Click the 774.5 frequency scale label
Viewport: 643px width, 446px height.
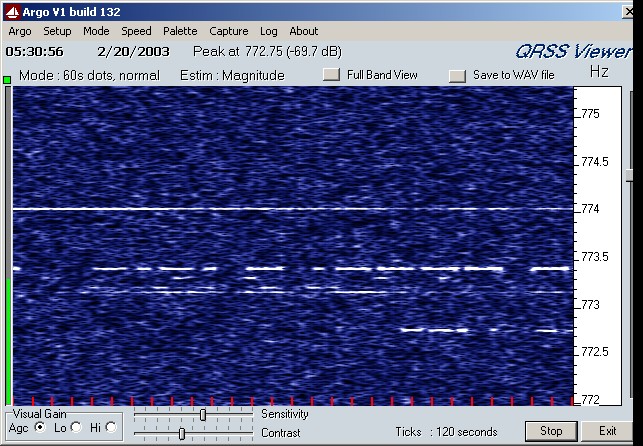(x=595, y=162)
